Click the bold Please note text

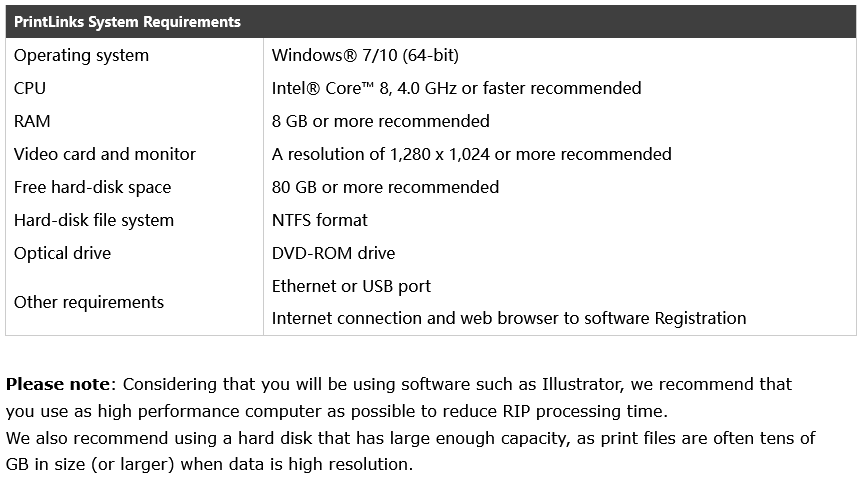coord(58,384)
